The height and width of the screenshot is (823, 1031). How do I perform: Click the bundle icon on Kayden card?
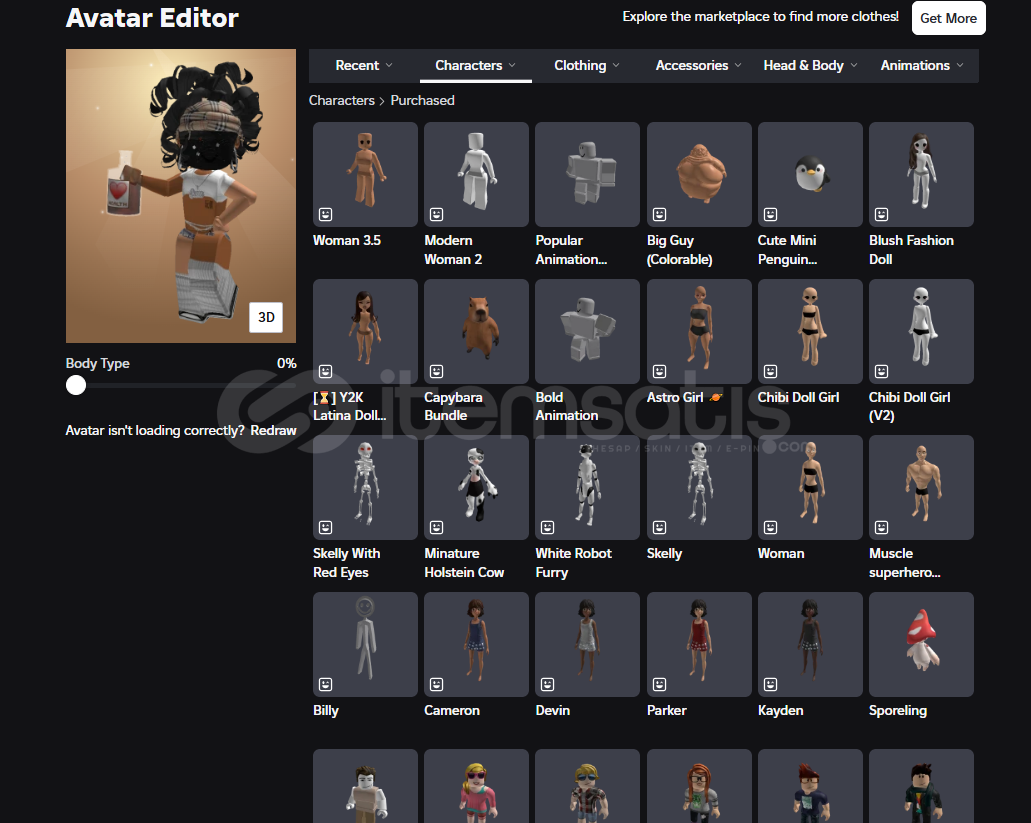(771, 684)
